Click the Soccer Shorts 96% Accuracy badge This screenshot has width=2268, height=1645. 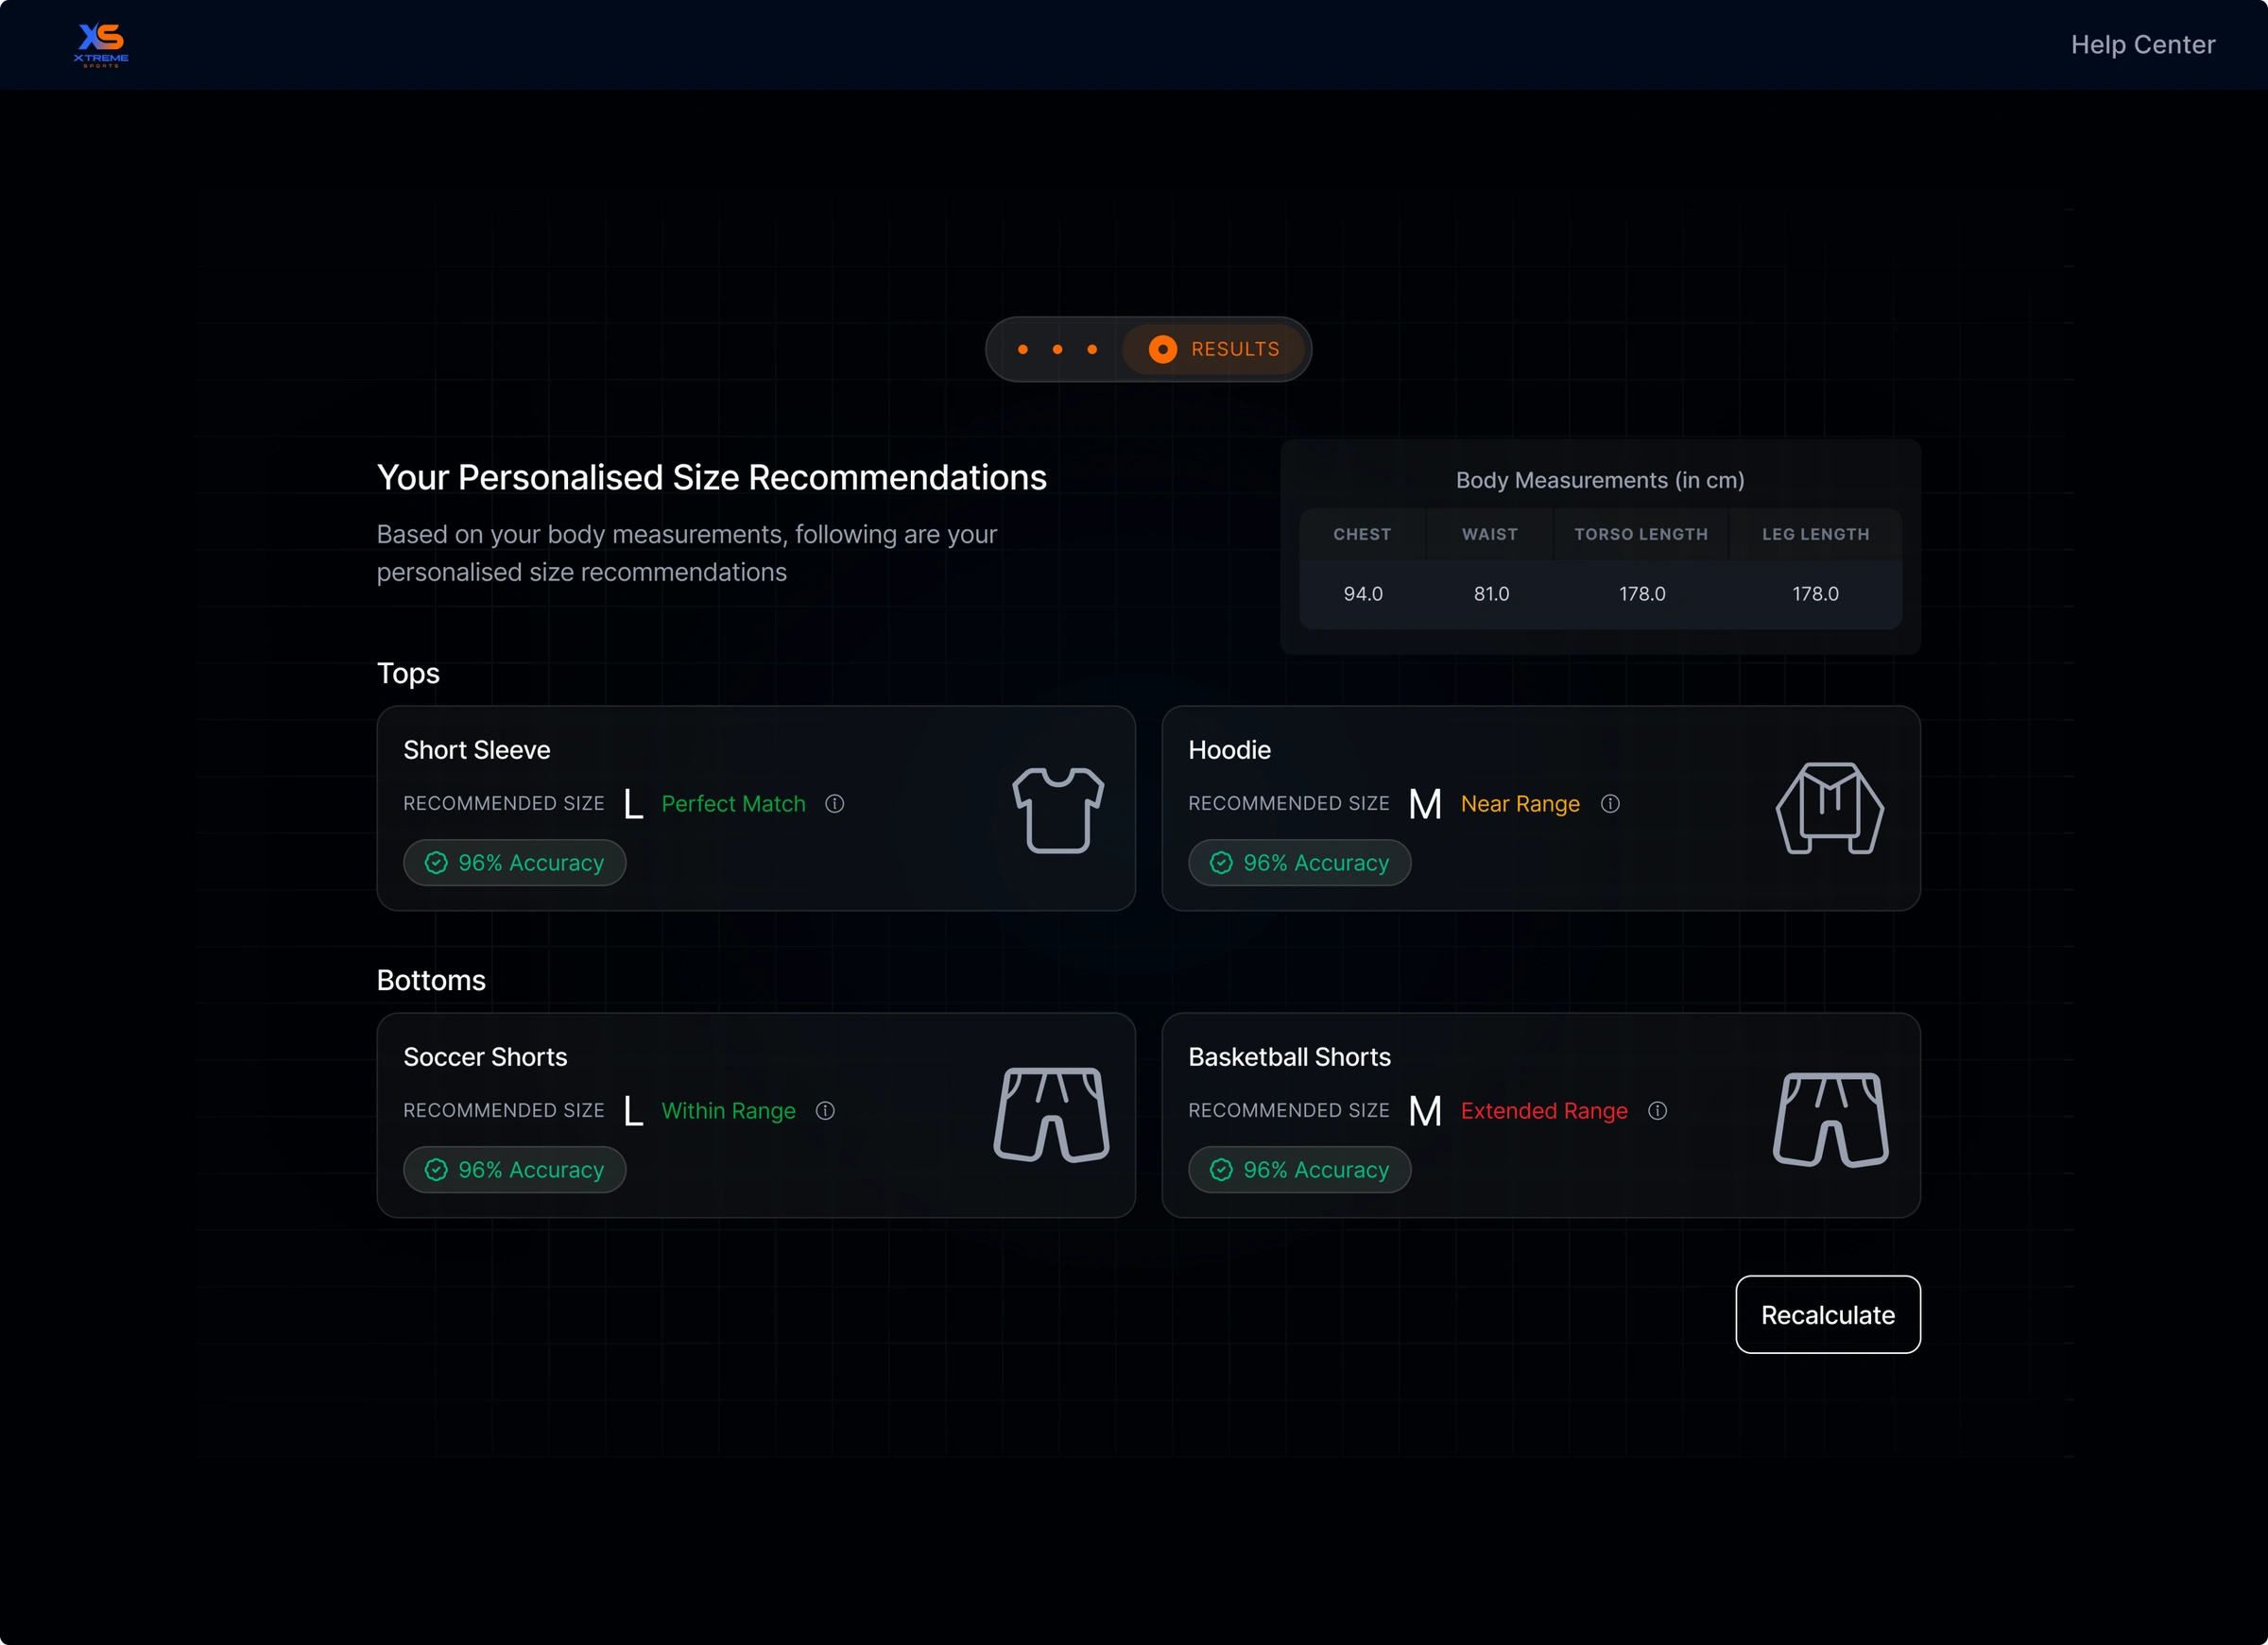pos(515,1170)
